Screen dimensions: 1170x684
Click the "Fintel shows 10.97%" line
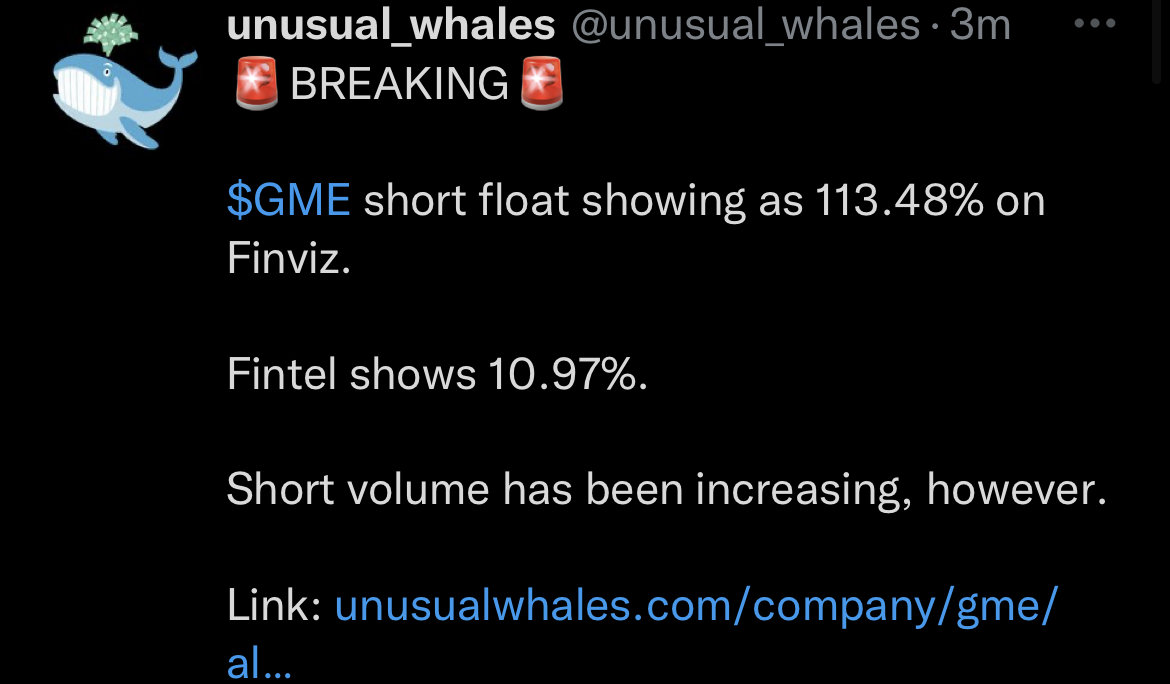437,374
